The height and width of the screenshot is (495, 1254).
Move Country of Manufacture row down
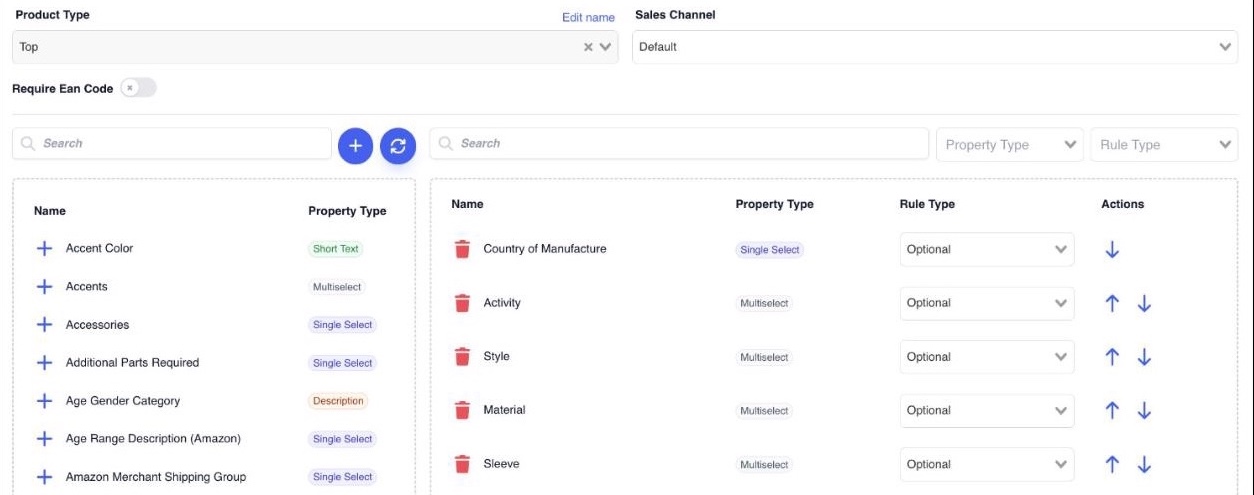[1112, 250]
